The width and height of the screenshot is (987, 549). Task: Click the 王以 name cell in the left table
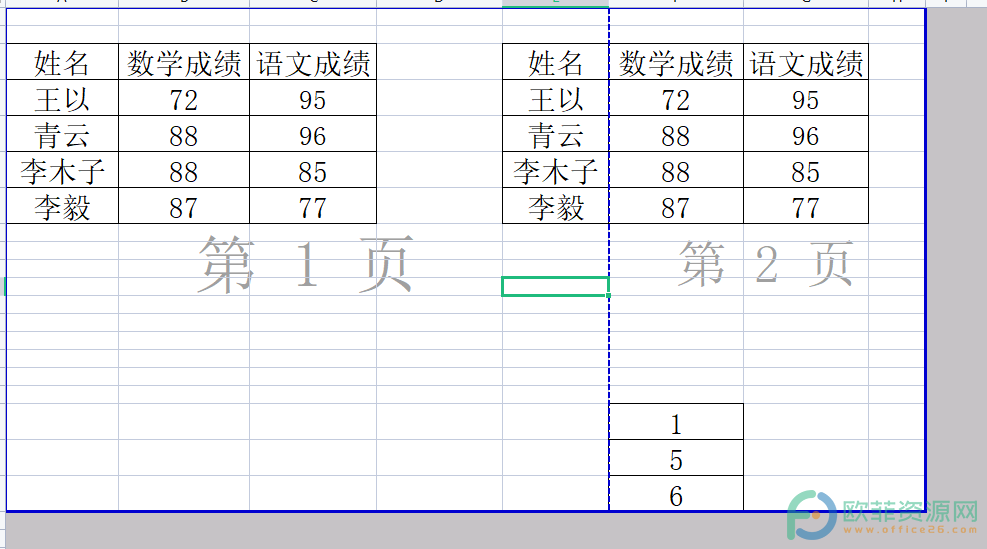point(62,98)
